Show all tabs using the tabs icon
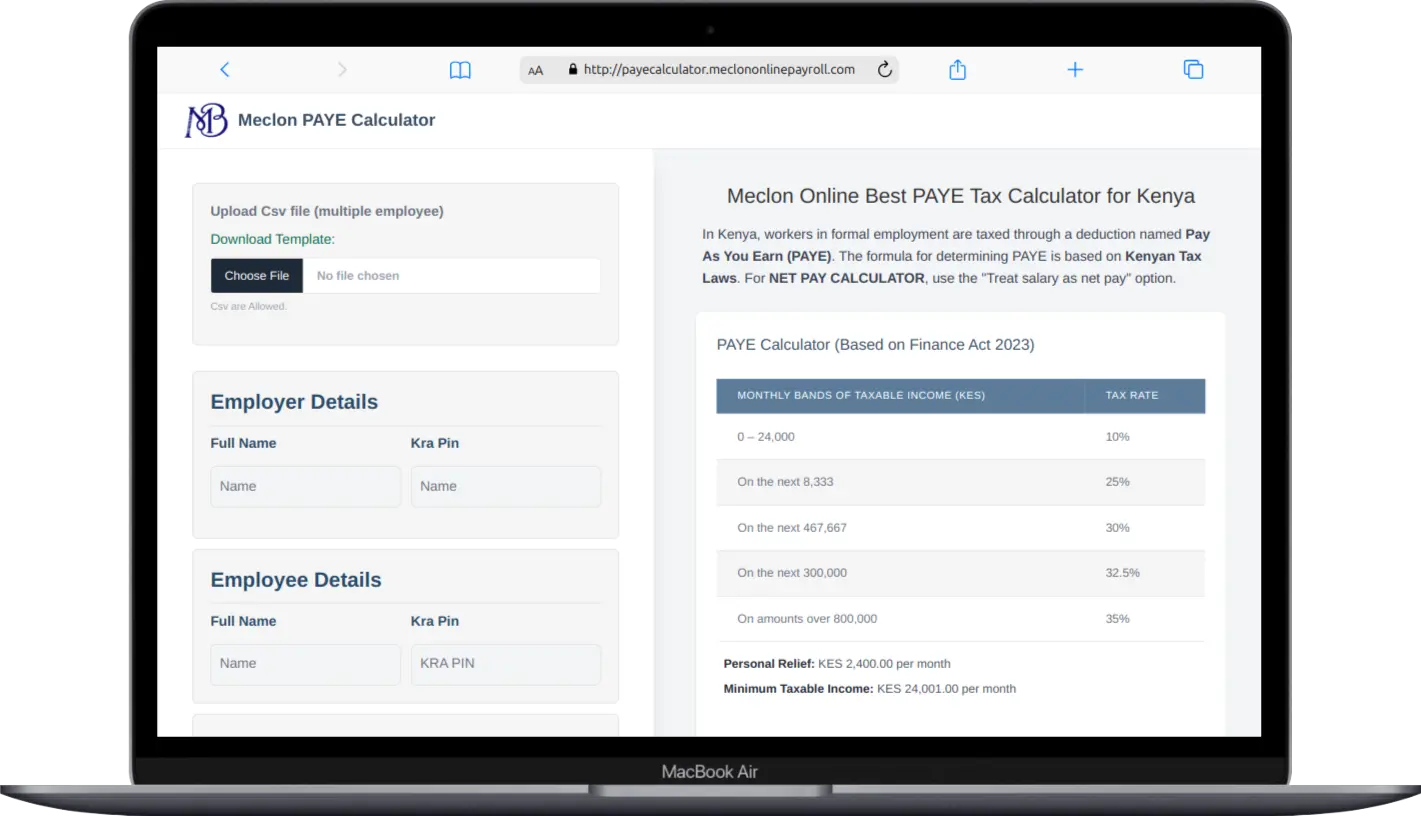This screenshot has width=1421, height=816. (1193, 69)
